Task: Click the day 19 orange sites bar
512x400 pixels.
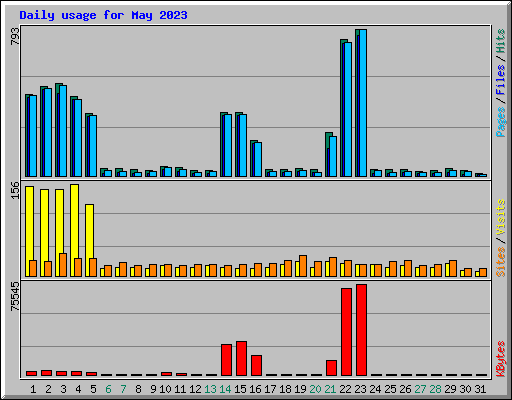Action: 303,266
